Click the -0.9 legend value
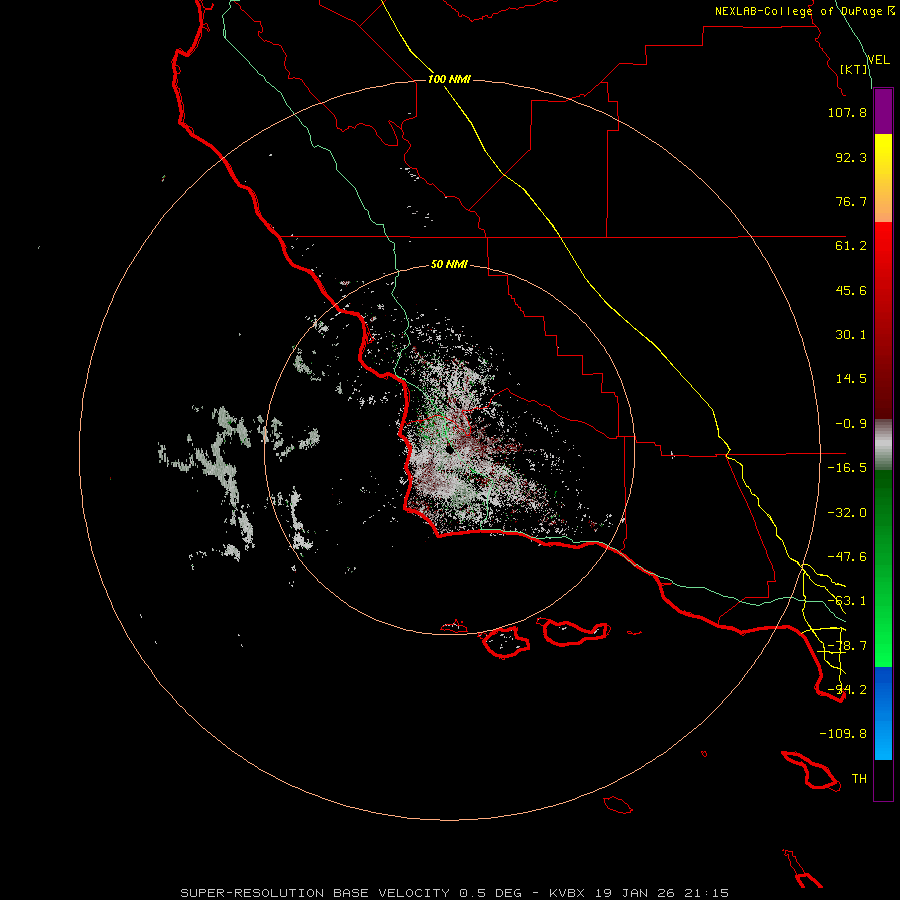Image resolution: width=900 pixels, height=900 pixels. tap(851, 424)
